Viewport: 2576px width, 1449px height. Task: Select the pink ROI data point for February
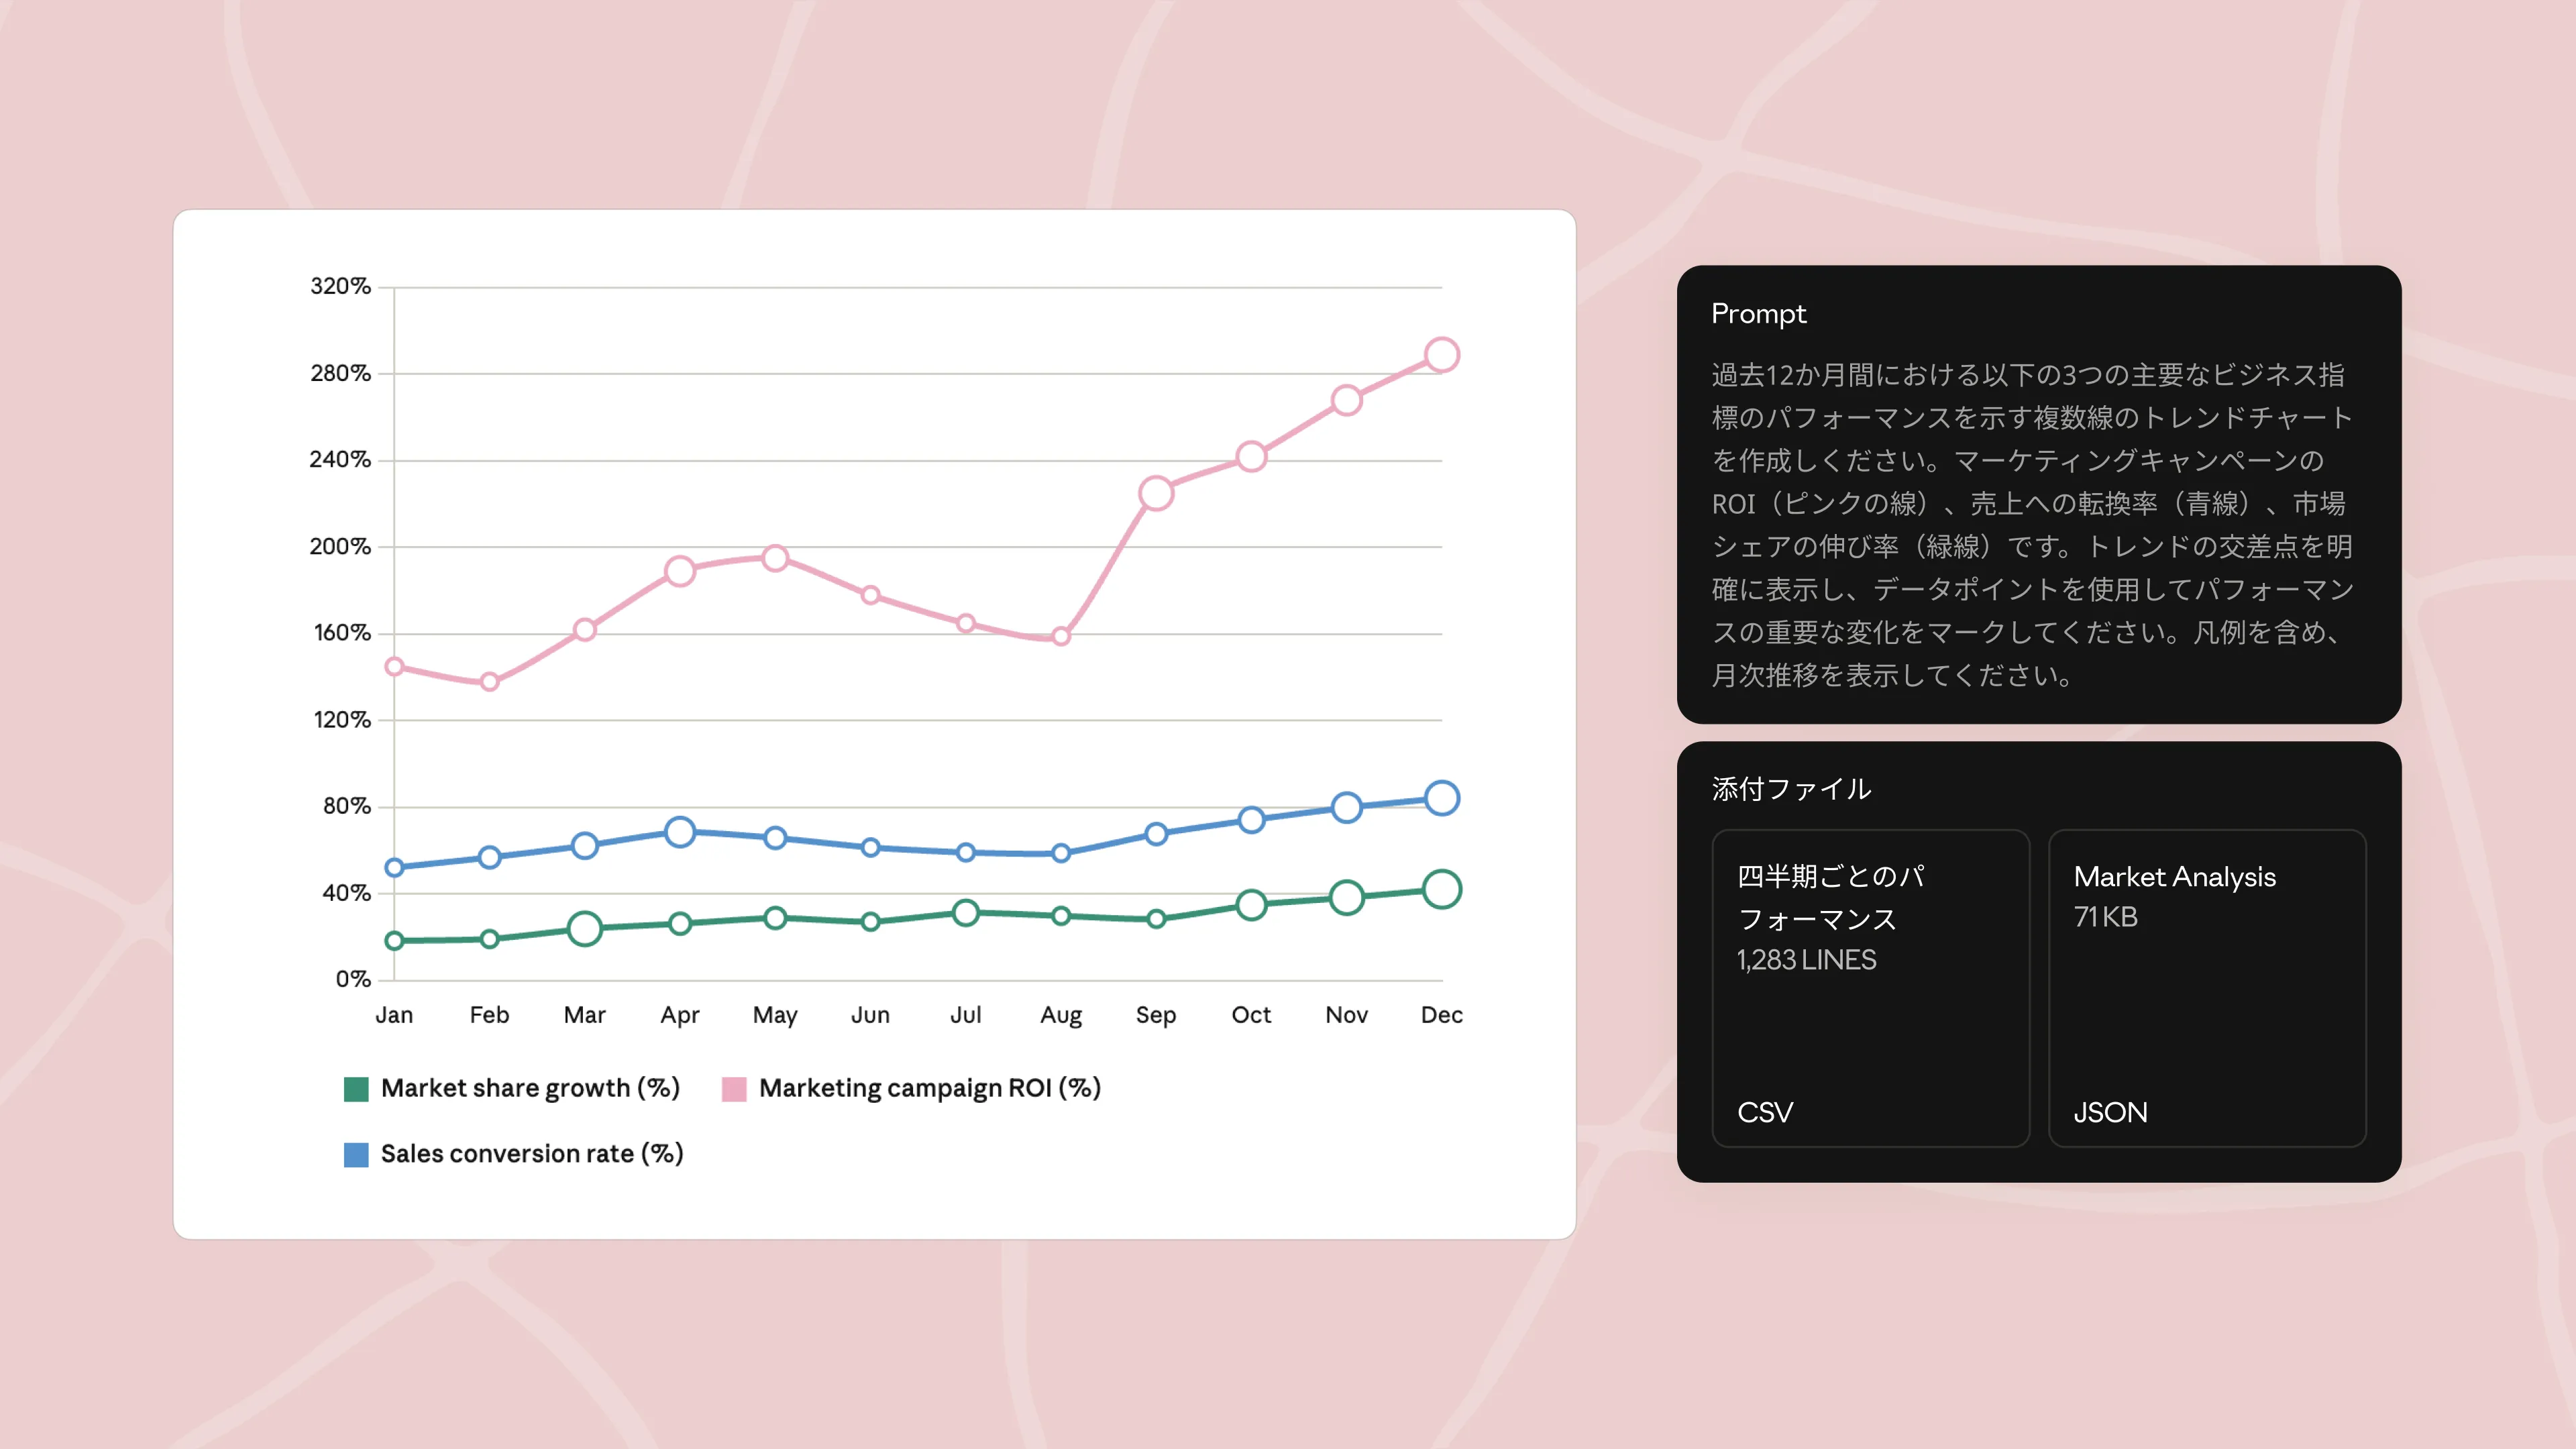click(489, 682)
